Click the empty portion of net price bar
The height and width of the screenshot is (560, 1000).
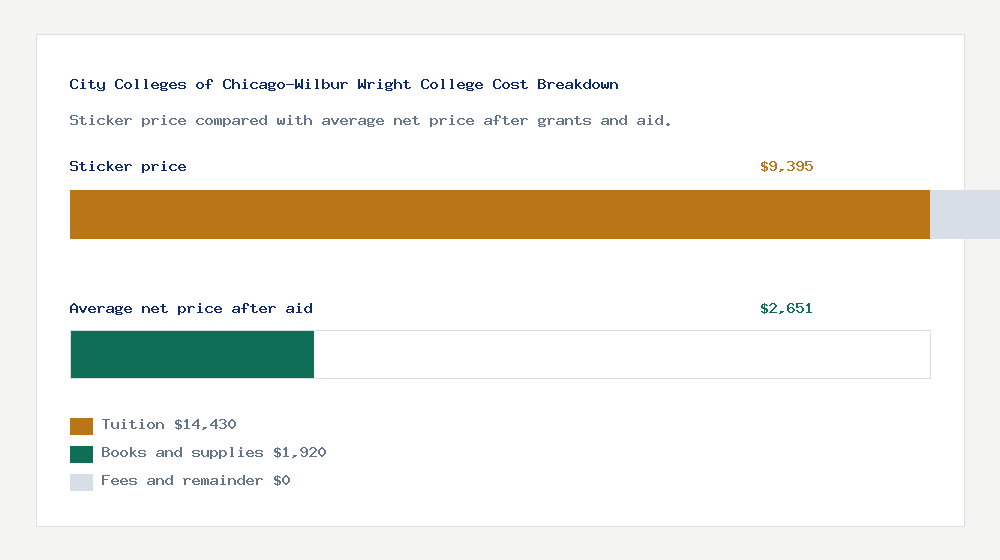(622, 355)
